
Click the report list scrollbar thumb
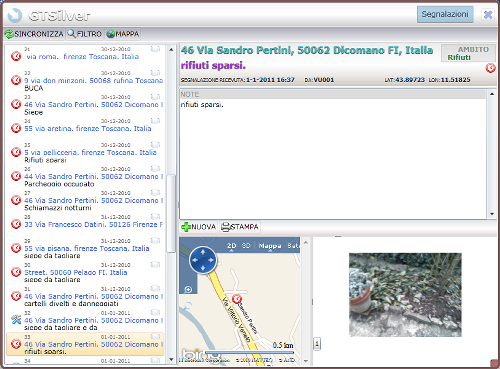click(171, 213)
